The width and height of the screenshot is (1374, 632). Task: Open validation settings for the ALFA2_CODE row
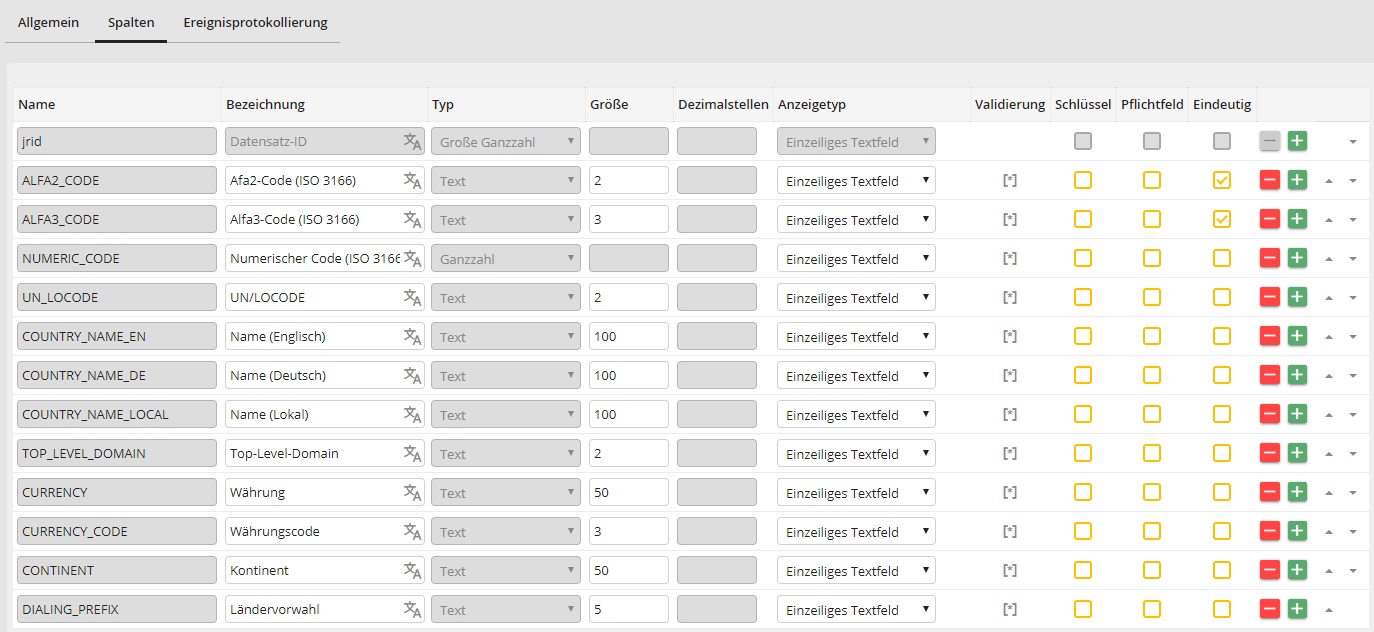(x=1010, y=180)
